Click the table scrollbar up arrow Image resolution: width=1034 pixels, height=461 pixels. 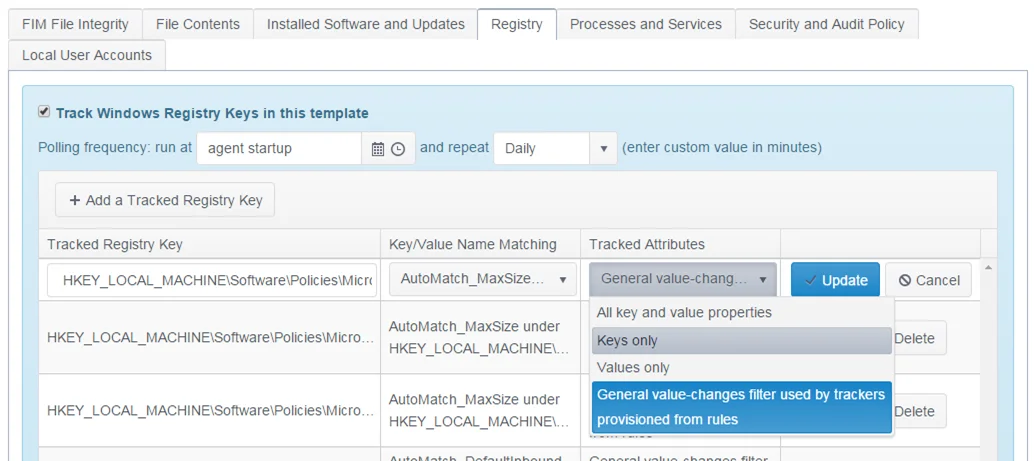pos(988,267)
